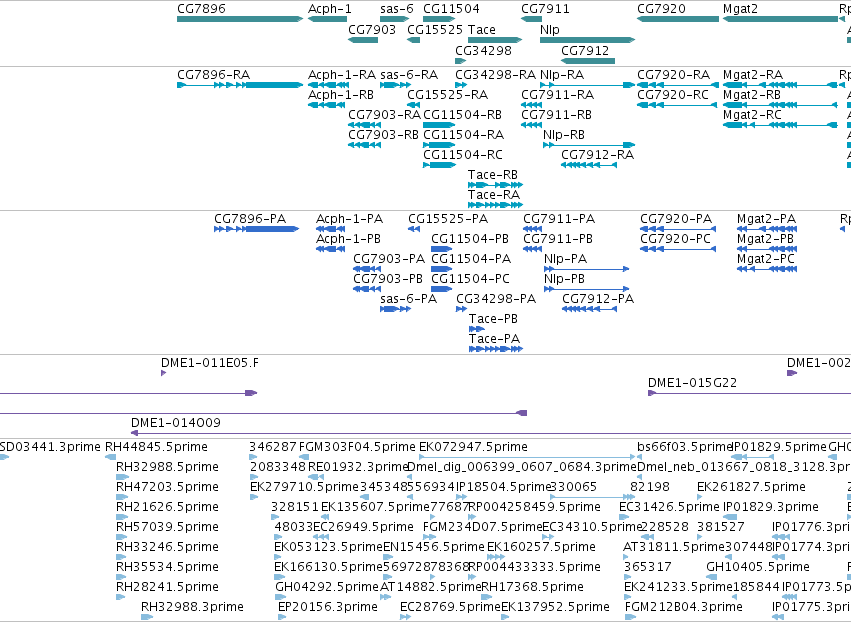Select the sas-6 gene feature

[x=394, y=19]
